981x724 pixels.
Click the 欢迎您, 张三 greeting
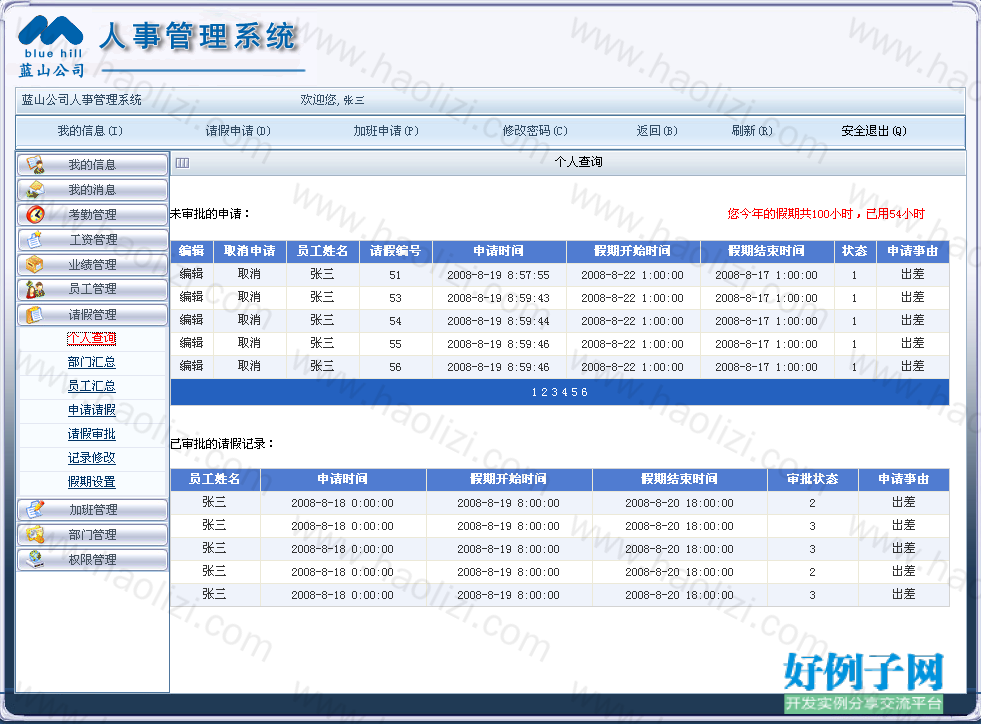332,100
